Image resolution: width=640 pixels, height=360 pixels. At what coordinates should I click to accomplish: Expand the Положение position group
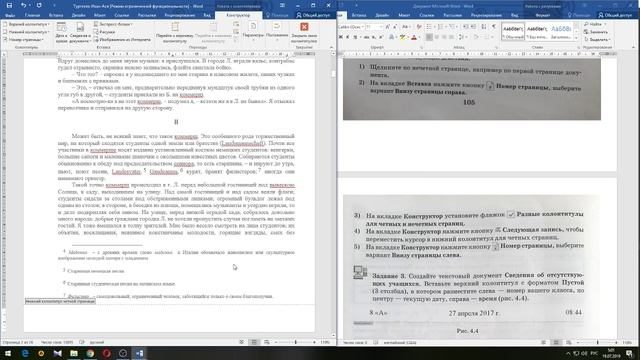point(277,32)
